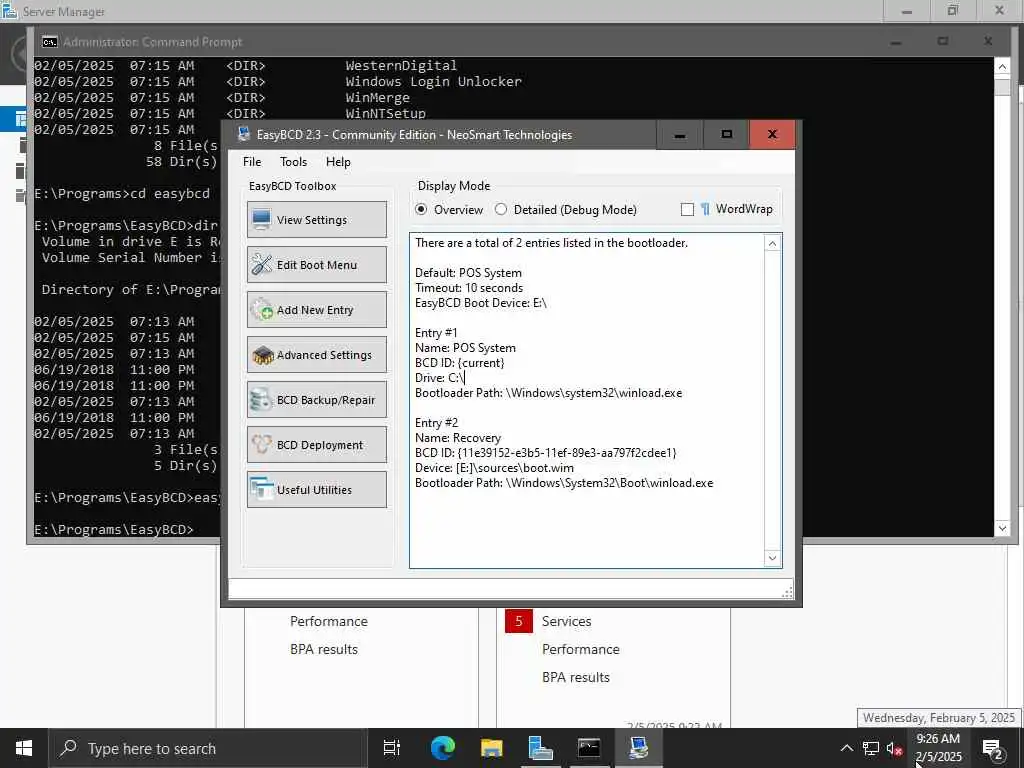Click the EasyBCD title bar app icon
The height and width of the screenshot is (768, 1024).
[244, 135]
